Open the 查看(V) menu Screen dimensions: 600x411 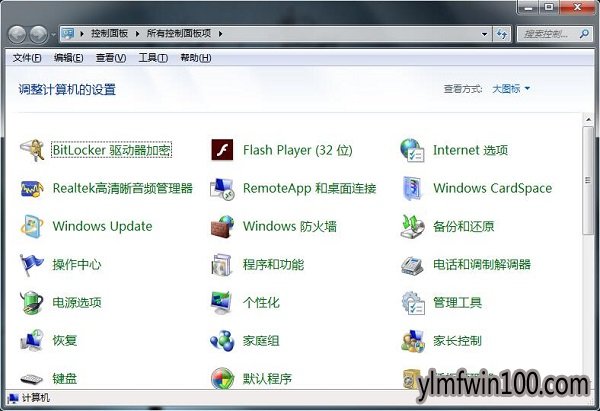pyautogui.click(x=111, y=58)
